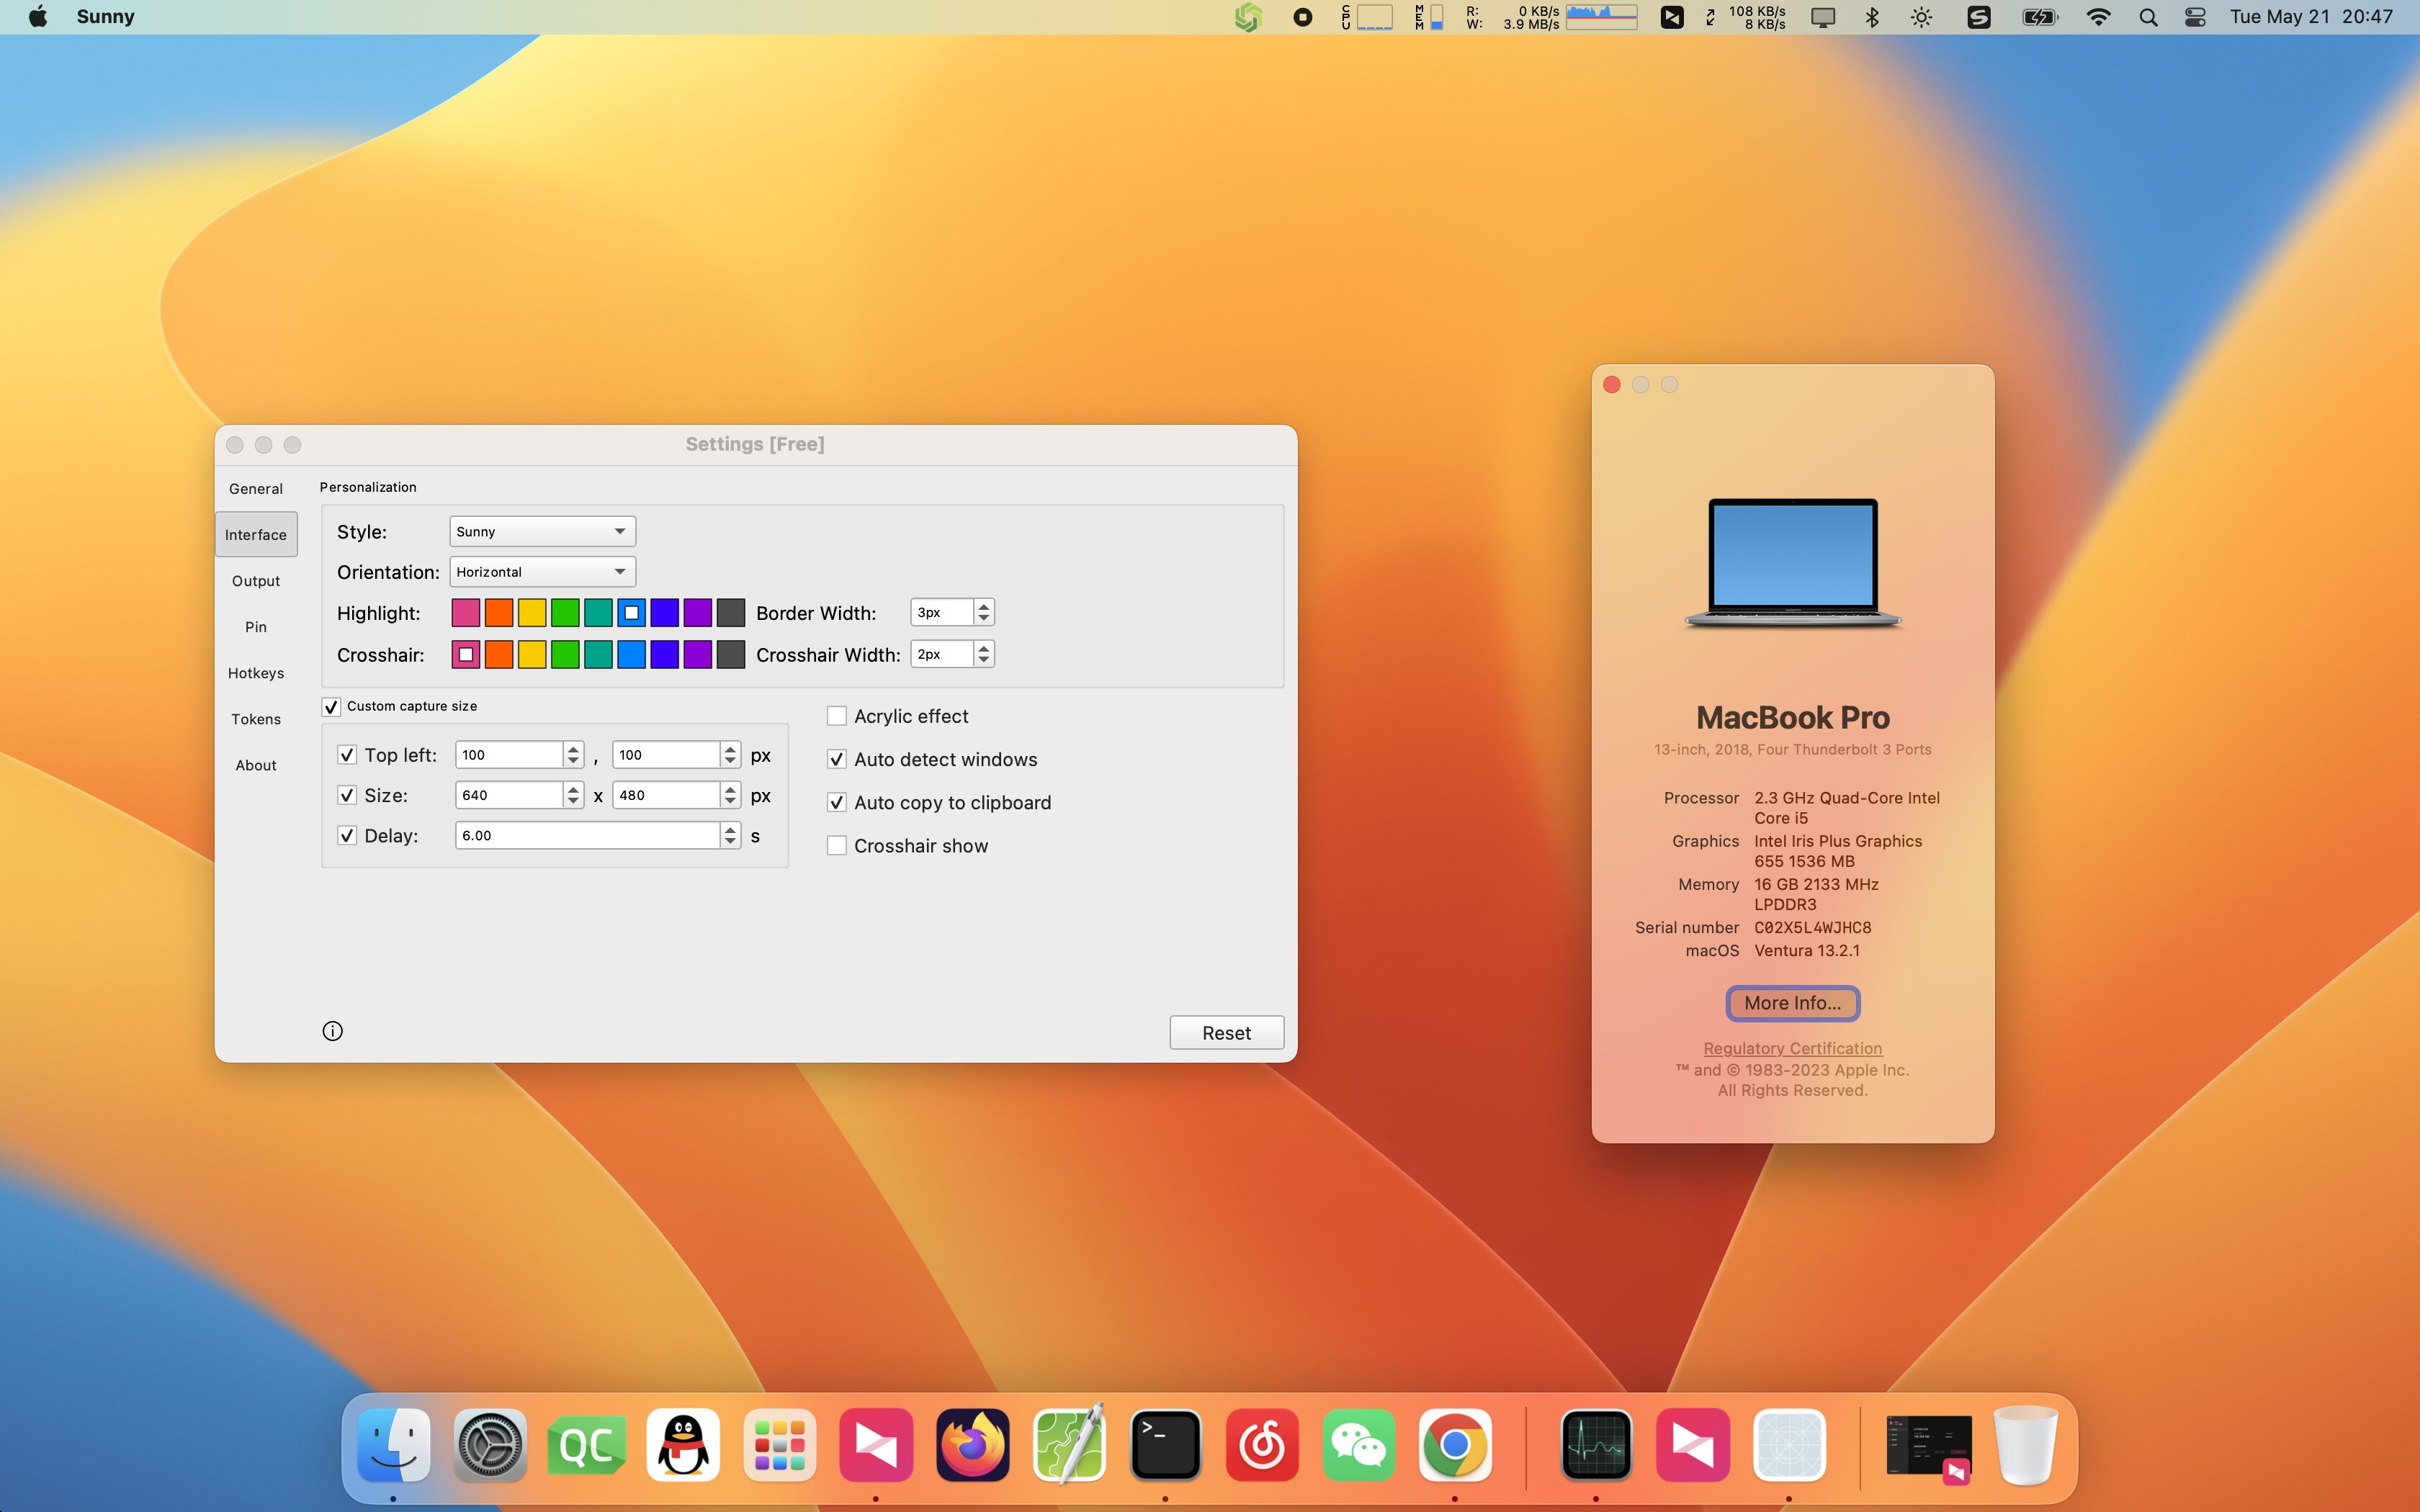The height and width of the screenshot is (1512, 2420).
Task: Click the Reset button
Action: [1227, 1033]
